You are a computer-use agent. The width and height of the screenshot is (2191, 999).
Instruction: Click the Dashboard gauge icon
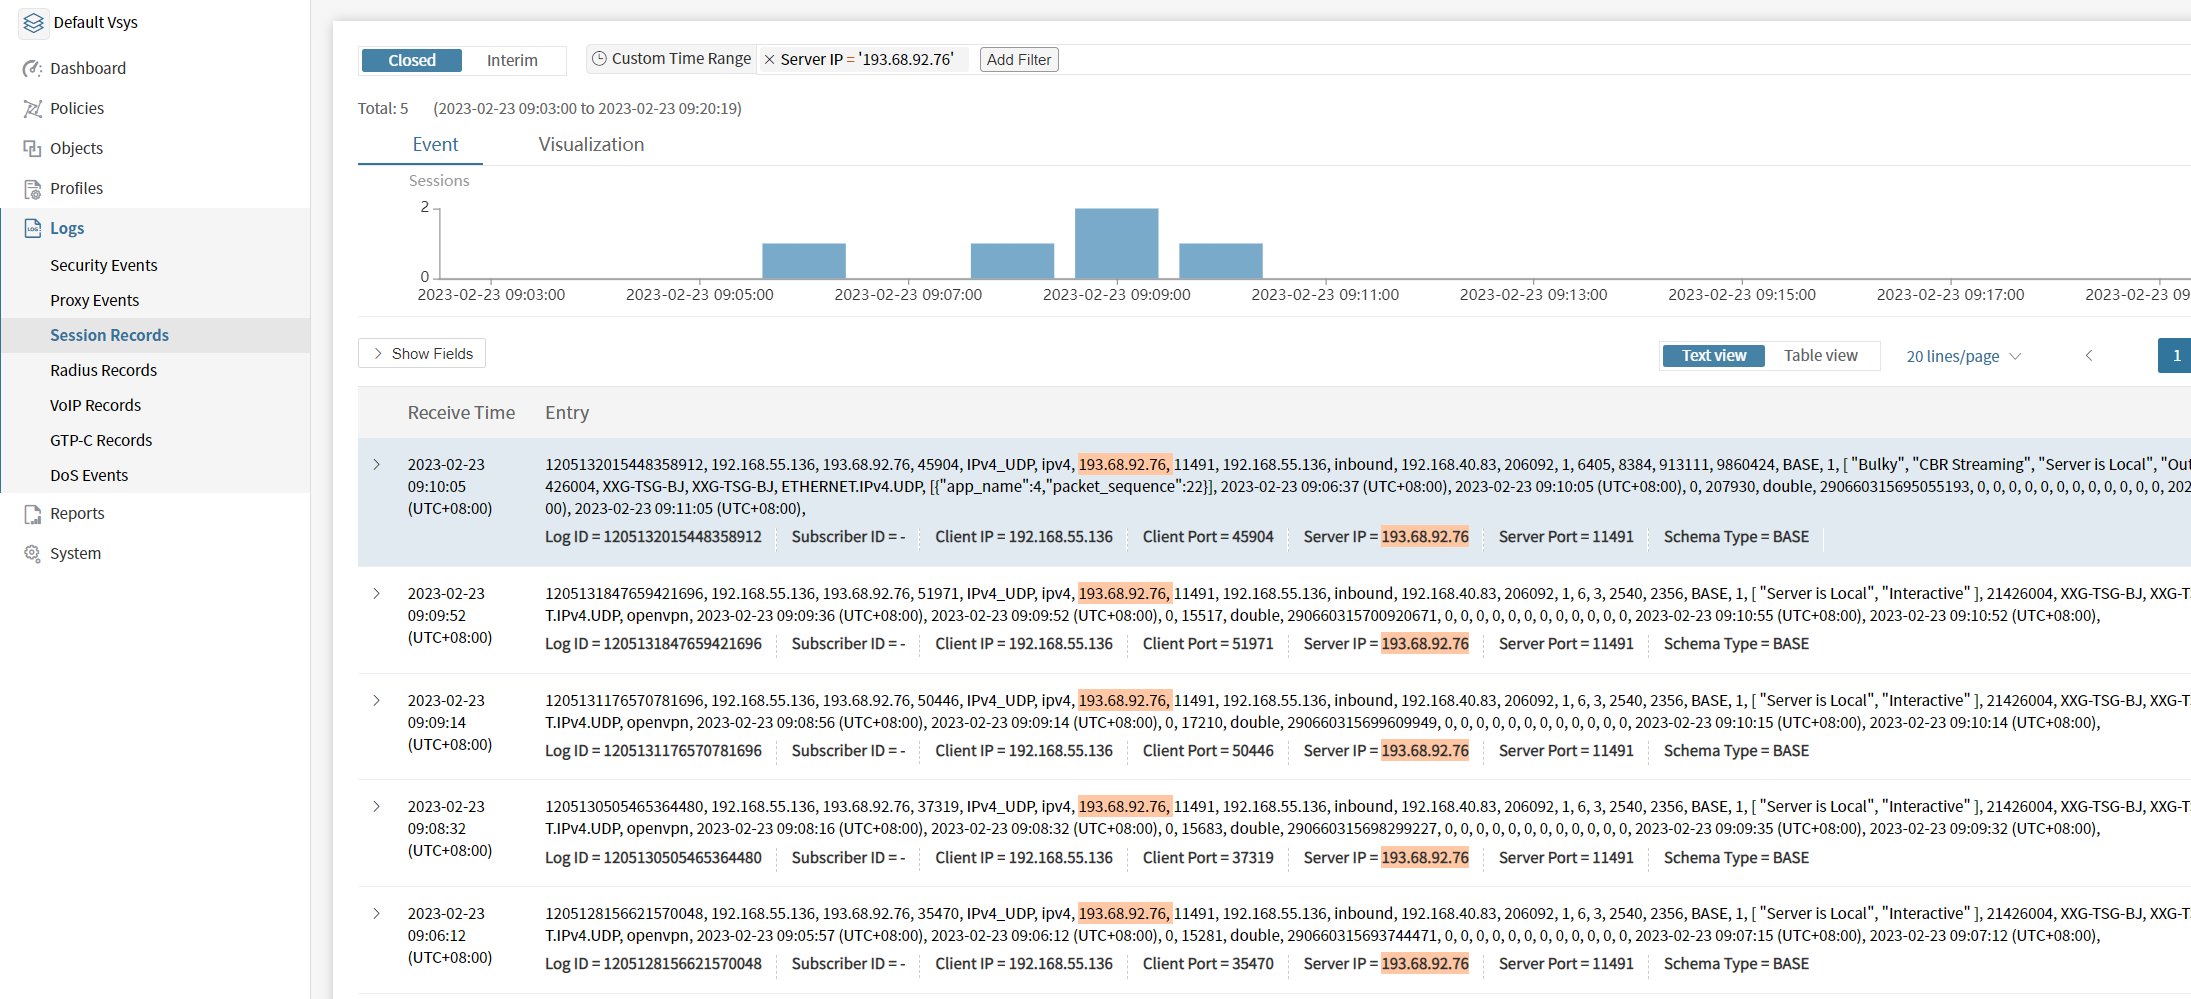click(x=32, y=68)
